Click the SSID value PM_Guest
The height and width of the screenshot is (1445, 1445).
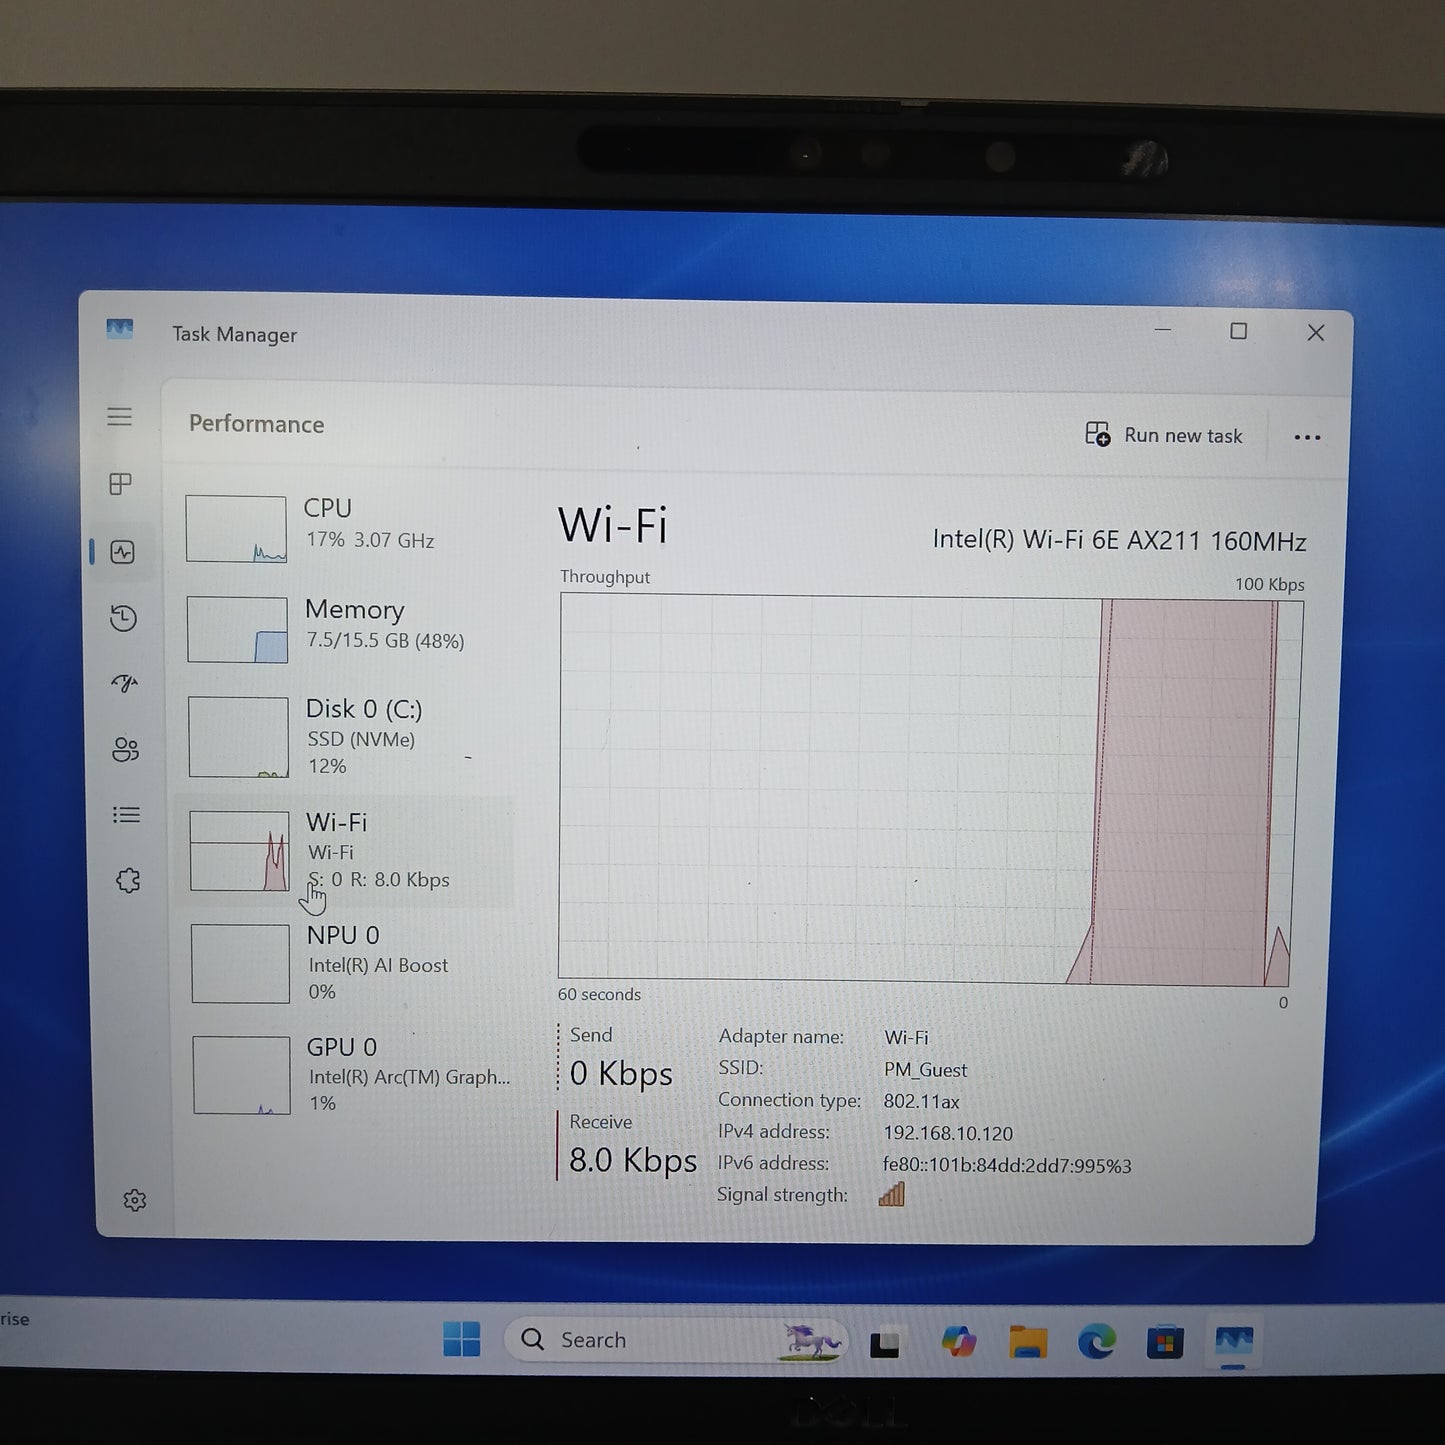click(x=925, y=1070)
